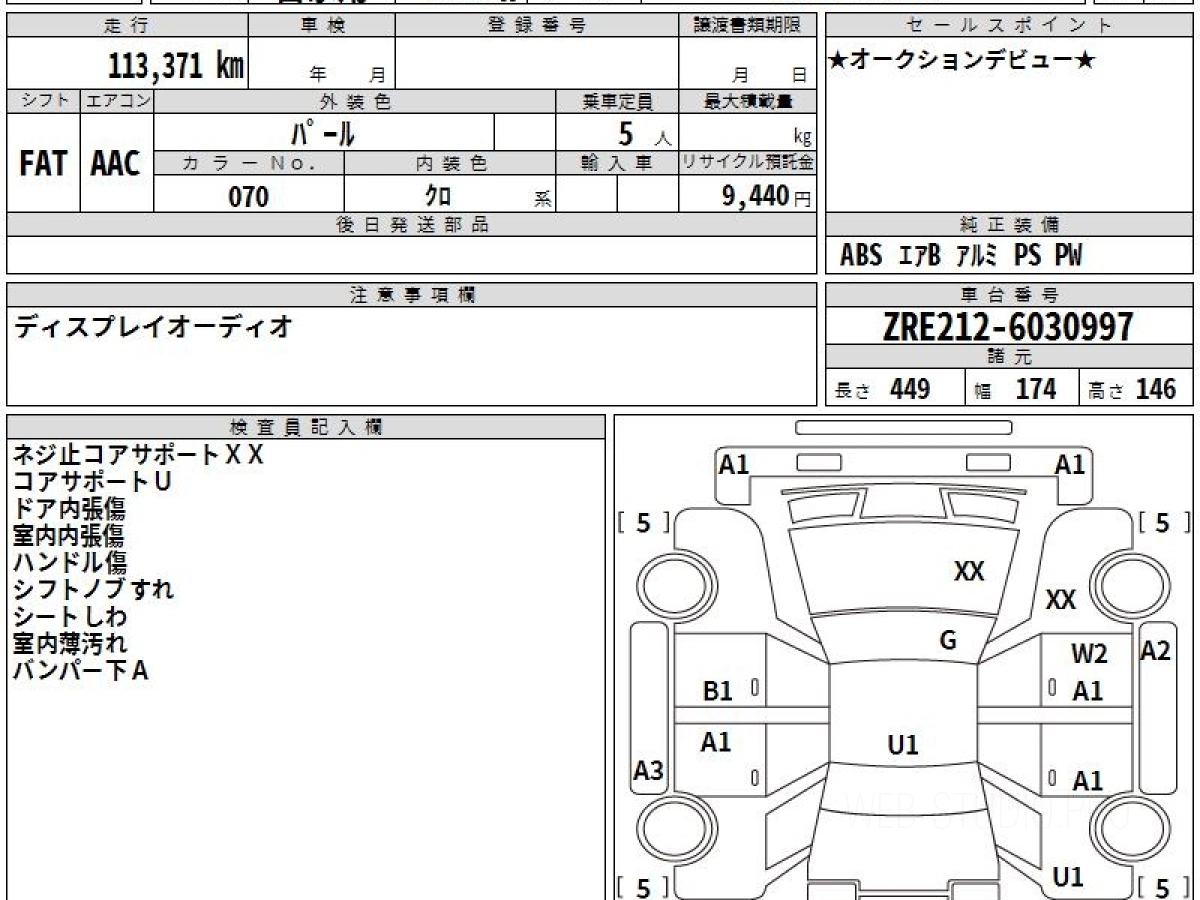The width and height of the screenshot is (1200, 900).
Task: Click the シフトノブすれ inspector note
Action: 93,590
